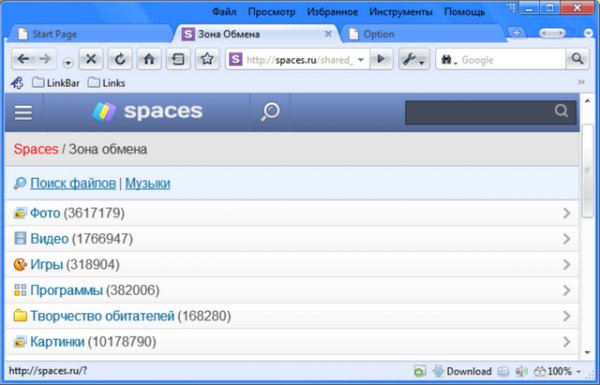Click the chevron on the Картинки row

(x=567, y=342)
